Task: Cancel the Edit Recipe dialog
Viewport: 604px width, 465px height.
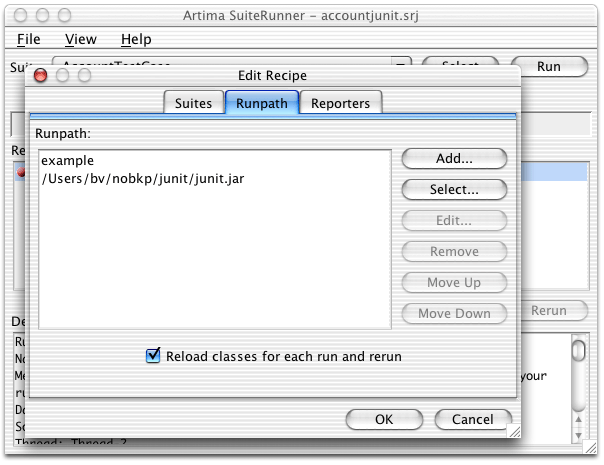Action: coord(473,419)
